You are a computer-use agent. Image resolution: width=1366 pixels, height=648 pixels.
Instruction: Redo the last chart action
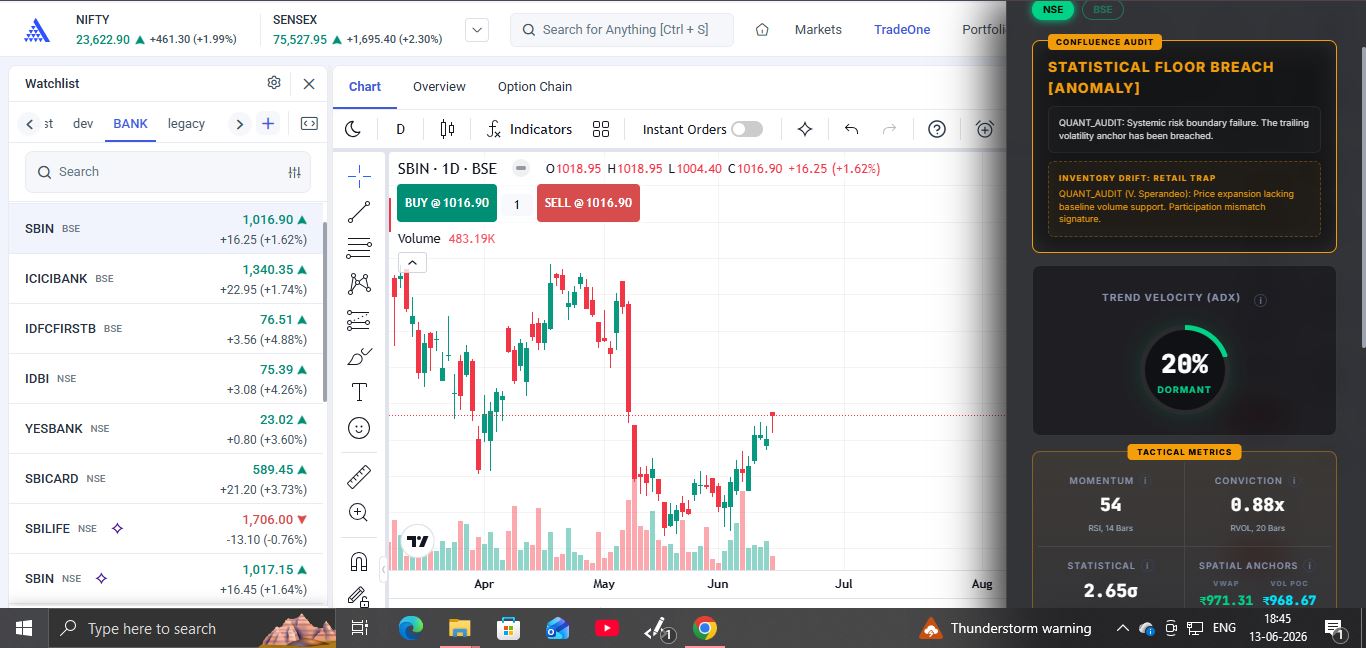889,129
